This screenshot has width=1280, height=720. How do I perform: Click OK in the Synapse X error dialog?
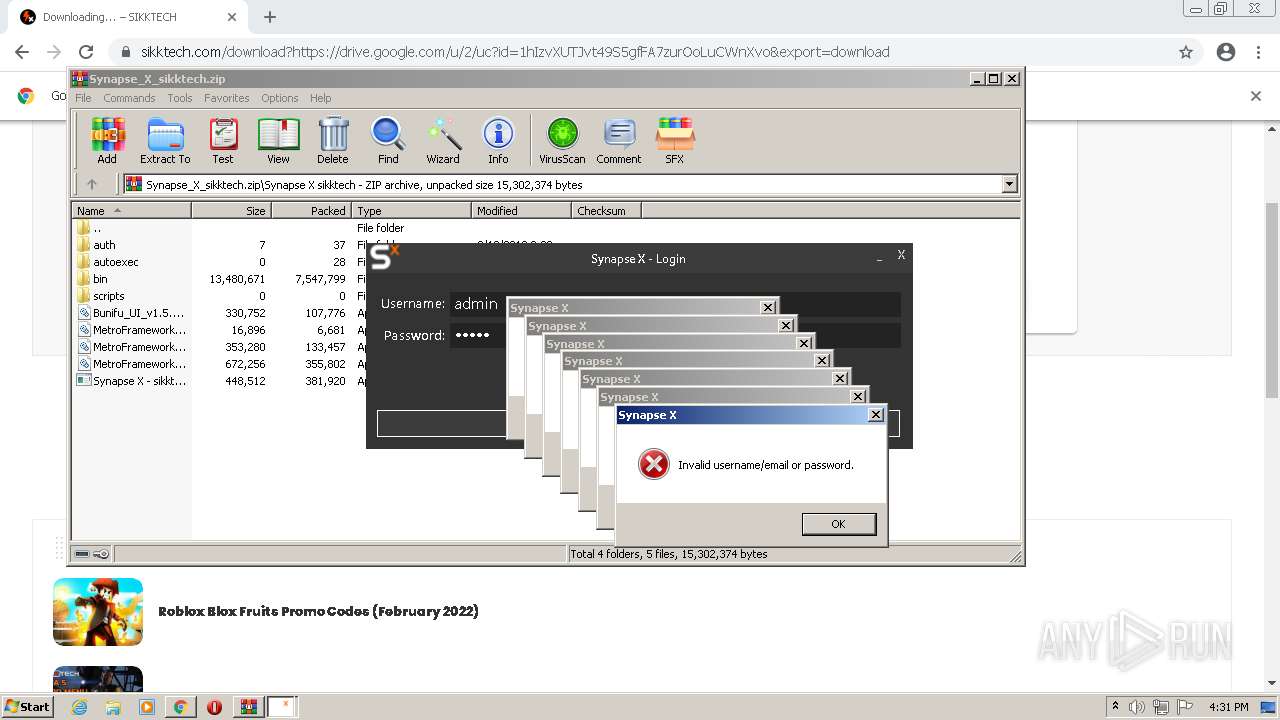[838, 524]
